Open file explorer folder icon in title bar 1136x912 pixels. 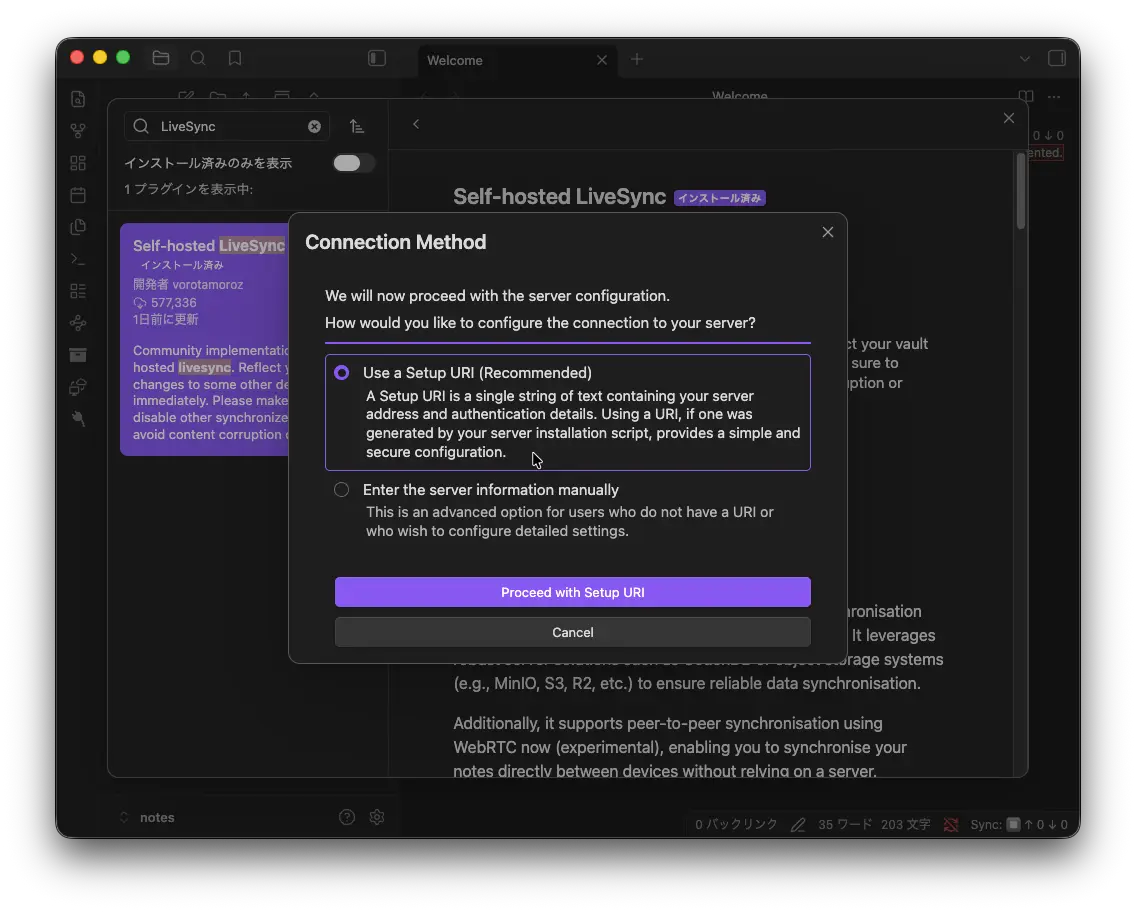click(x=161, y=58)
